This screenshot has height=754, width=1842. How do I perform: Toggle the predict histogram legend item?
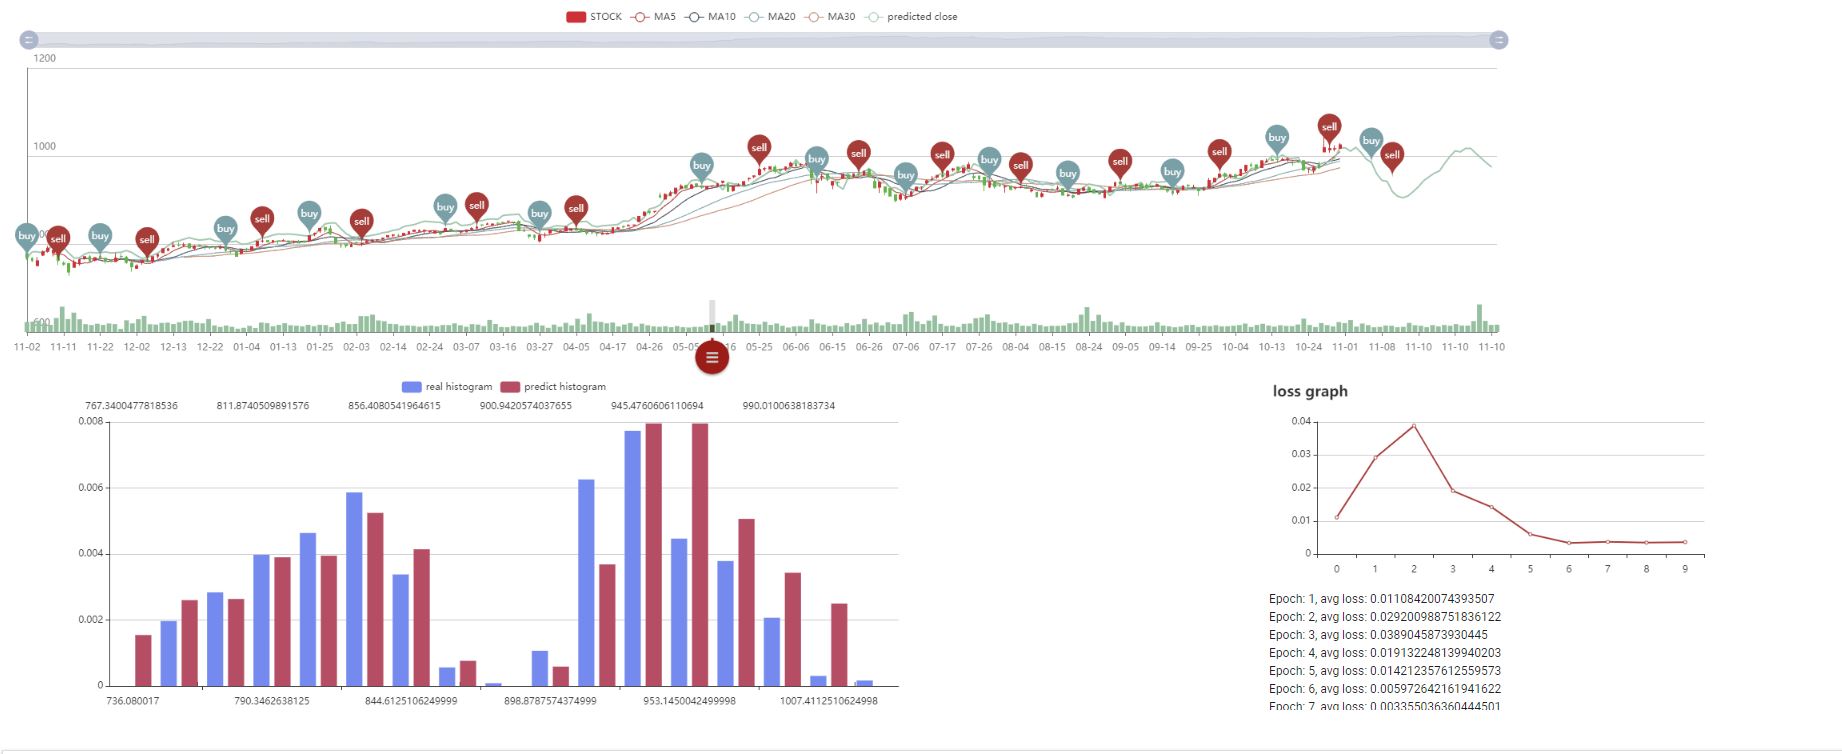point(553,387)
